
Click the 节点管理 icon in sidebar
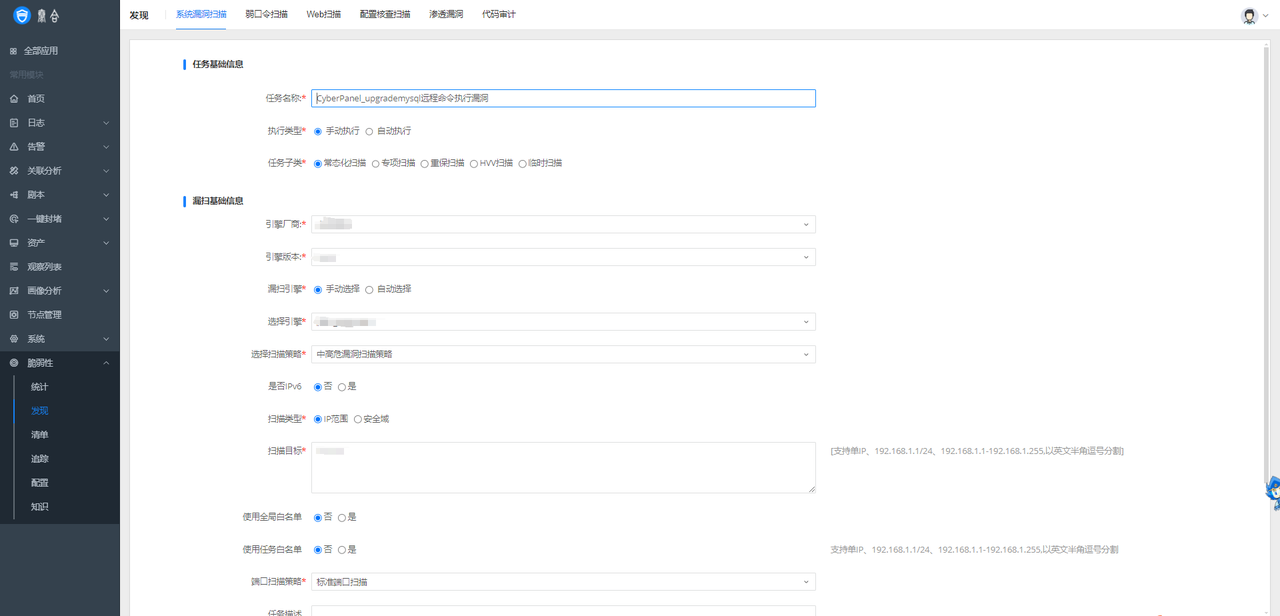pos(14,315)
